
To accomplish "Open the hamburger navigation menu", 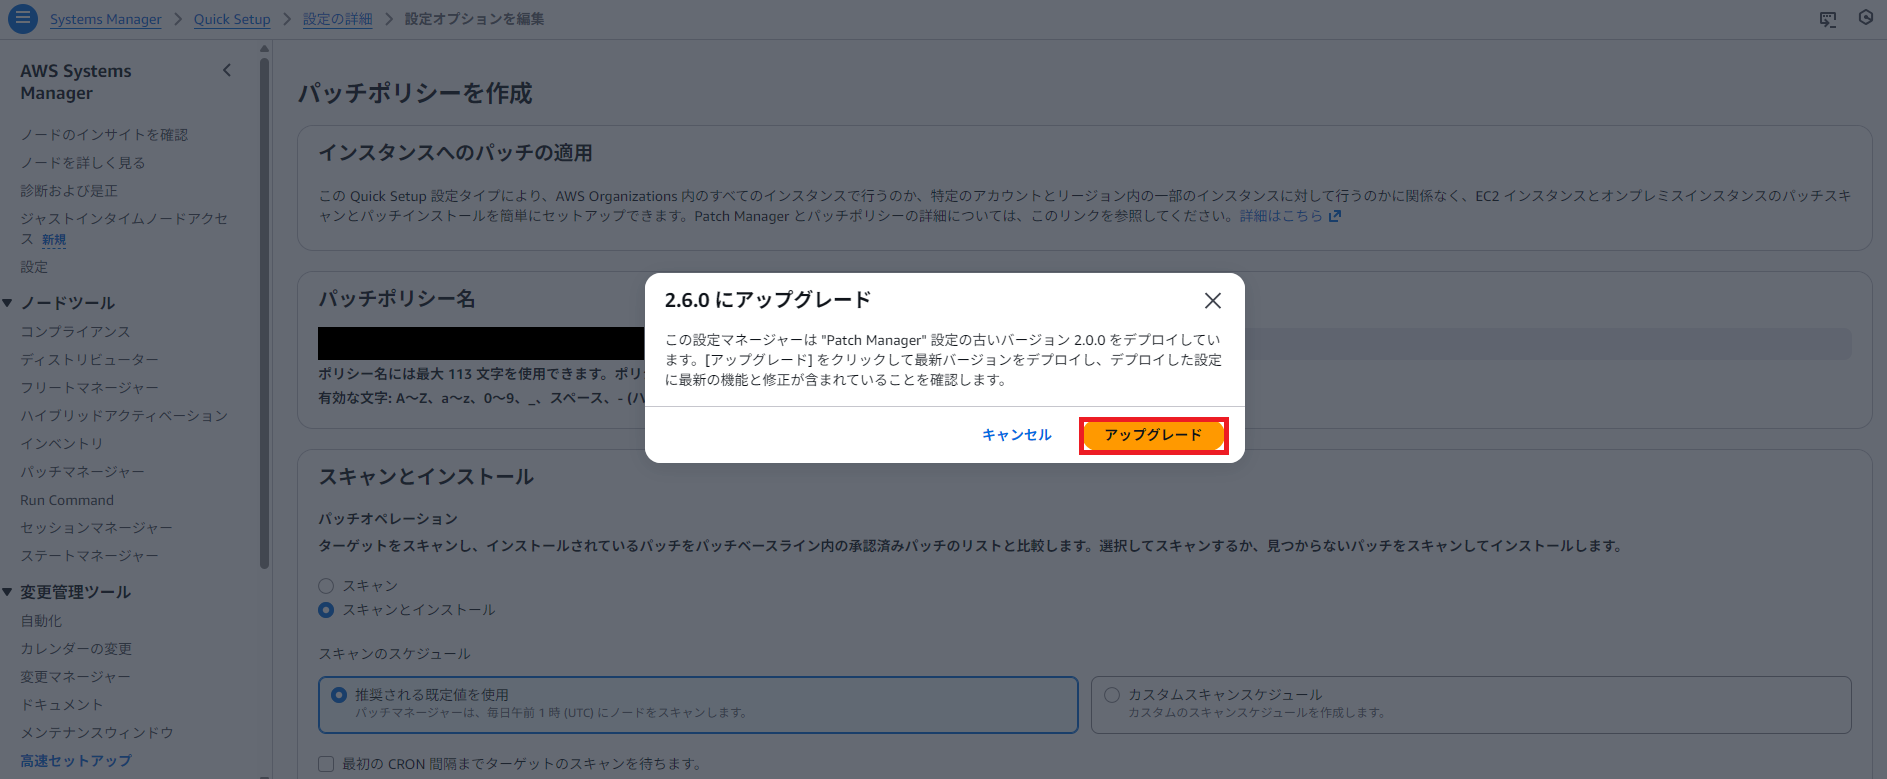I will pos(23,18).
